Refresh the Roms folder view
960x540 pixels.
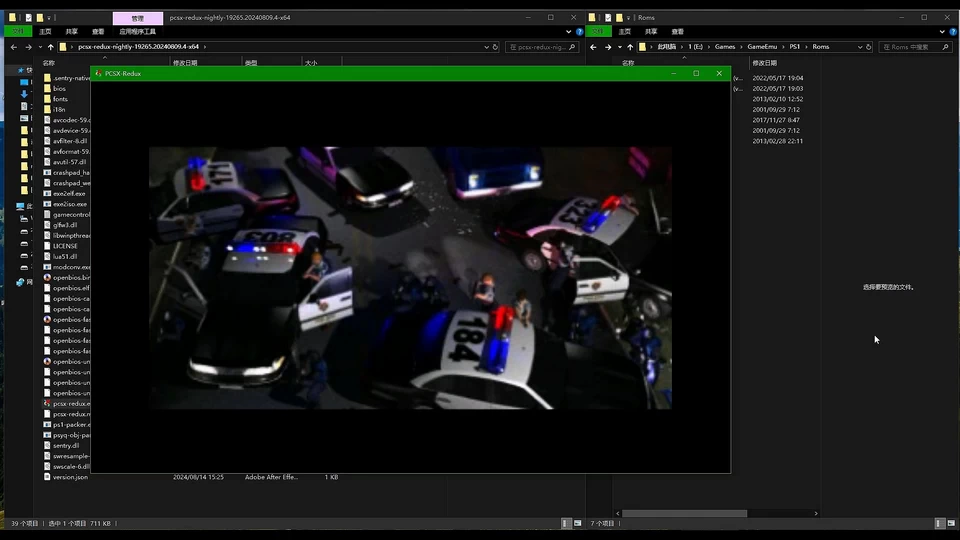point(868,47)
